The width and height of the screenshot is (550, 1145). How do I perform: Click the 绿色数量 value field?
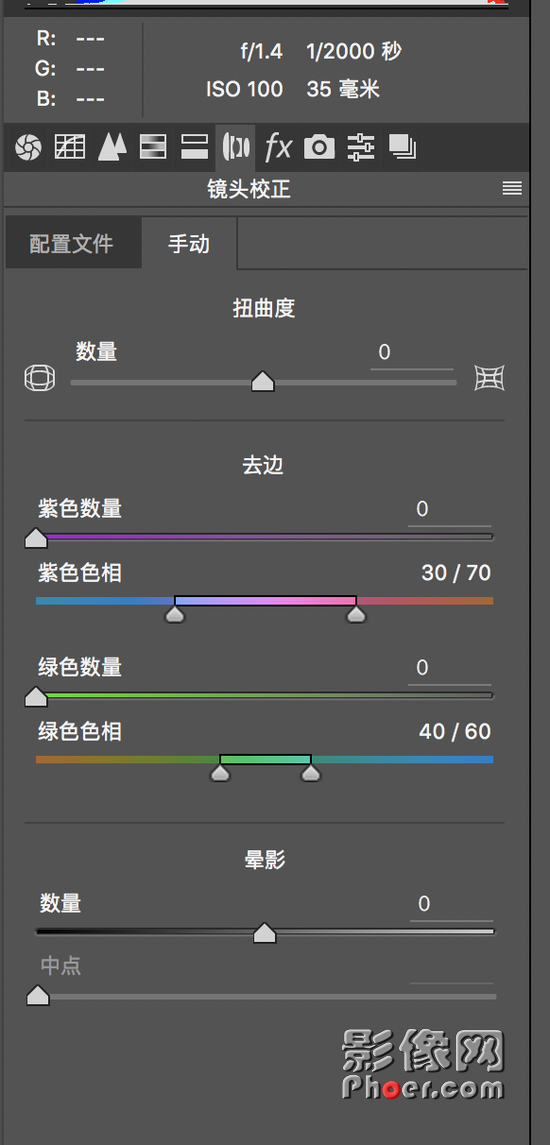(449, 668)
